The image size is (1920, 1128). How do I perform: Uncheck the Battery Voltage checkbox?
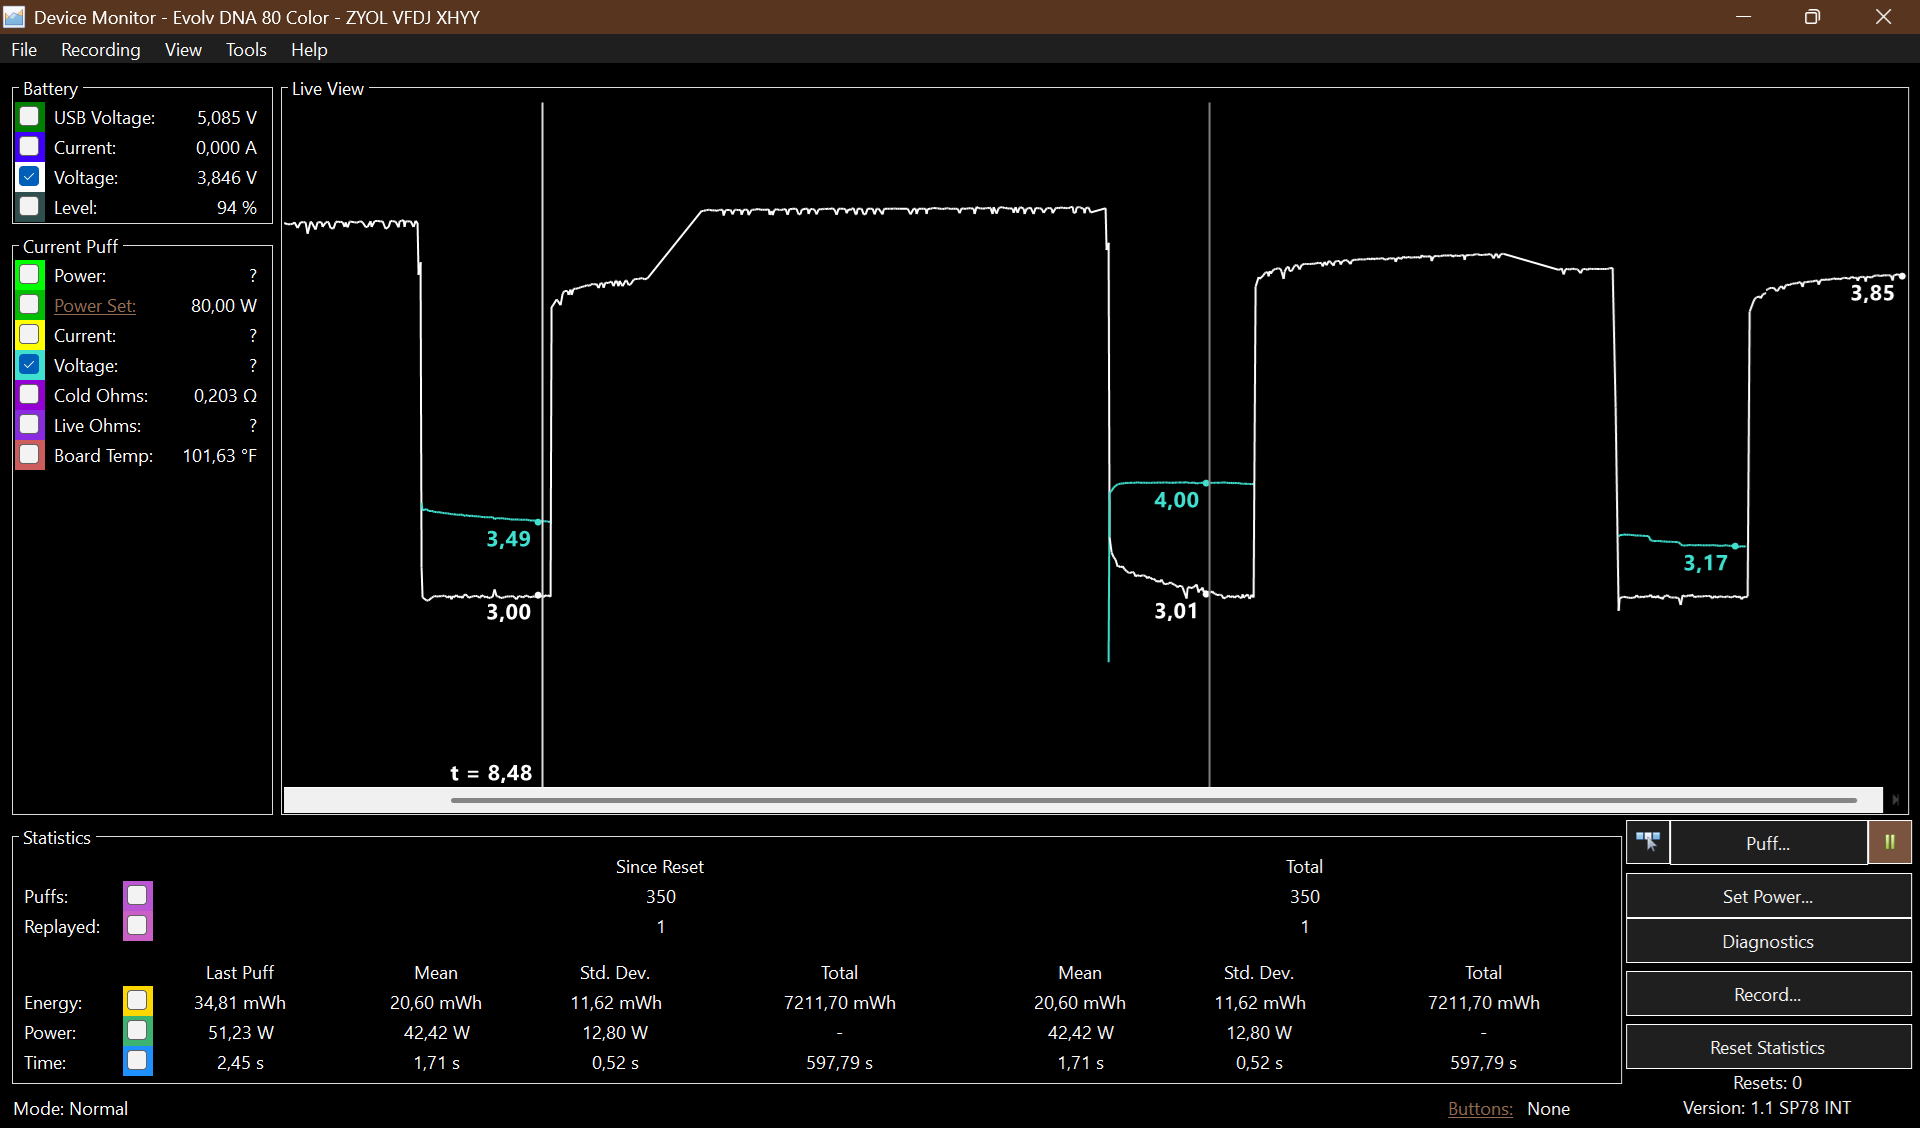click(x=30, y=177)
